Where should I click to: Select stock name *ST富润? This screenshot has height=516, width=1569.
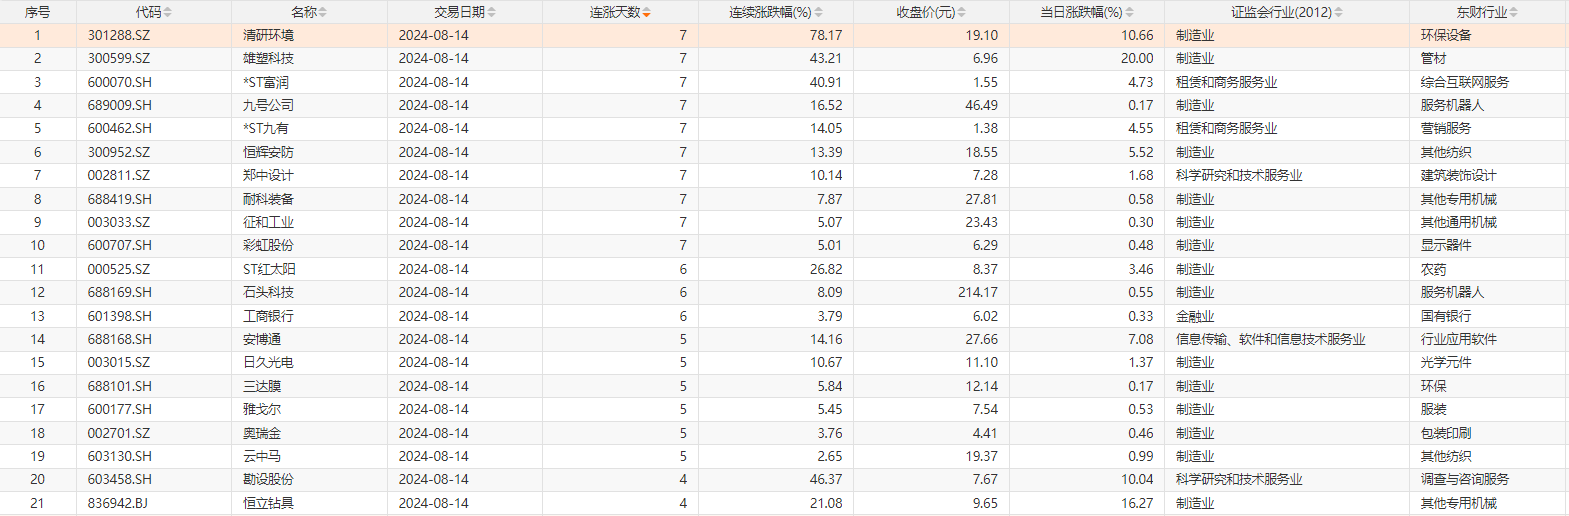click(x=266, y=82)
